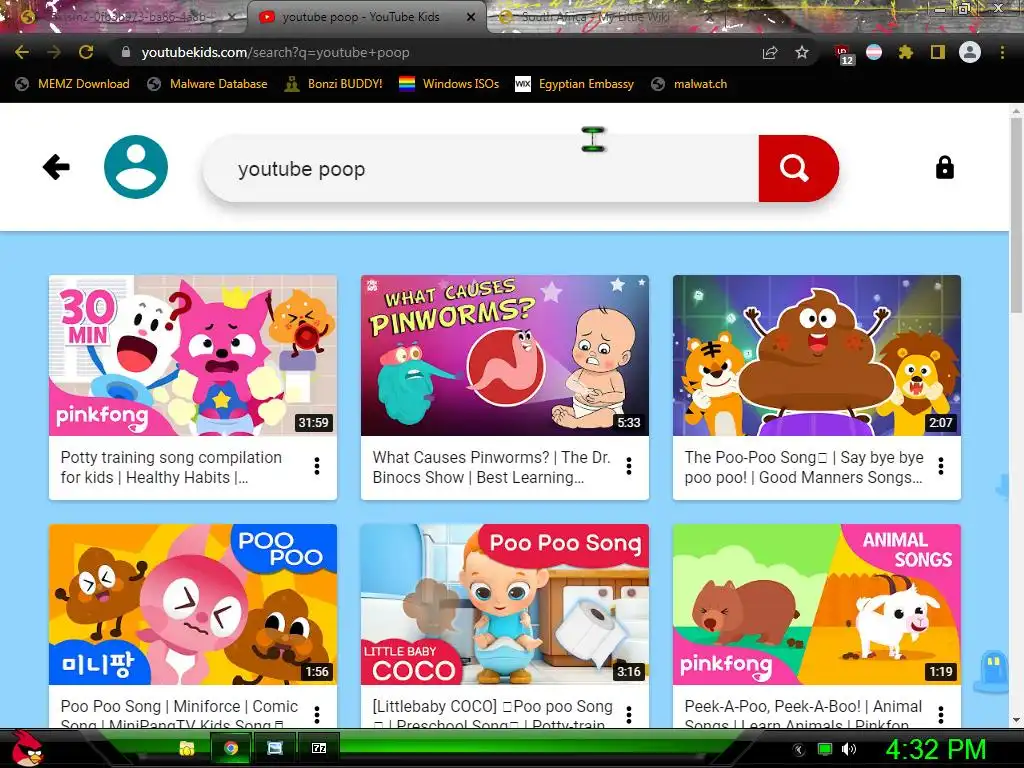
Task: Bookmark this page with the star icon
Action: [x=802, y=52]
